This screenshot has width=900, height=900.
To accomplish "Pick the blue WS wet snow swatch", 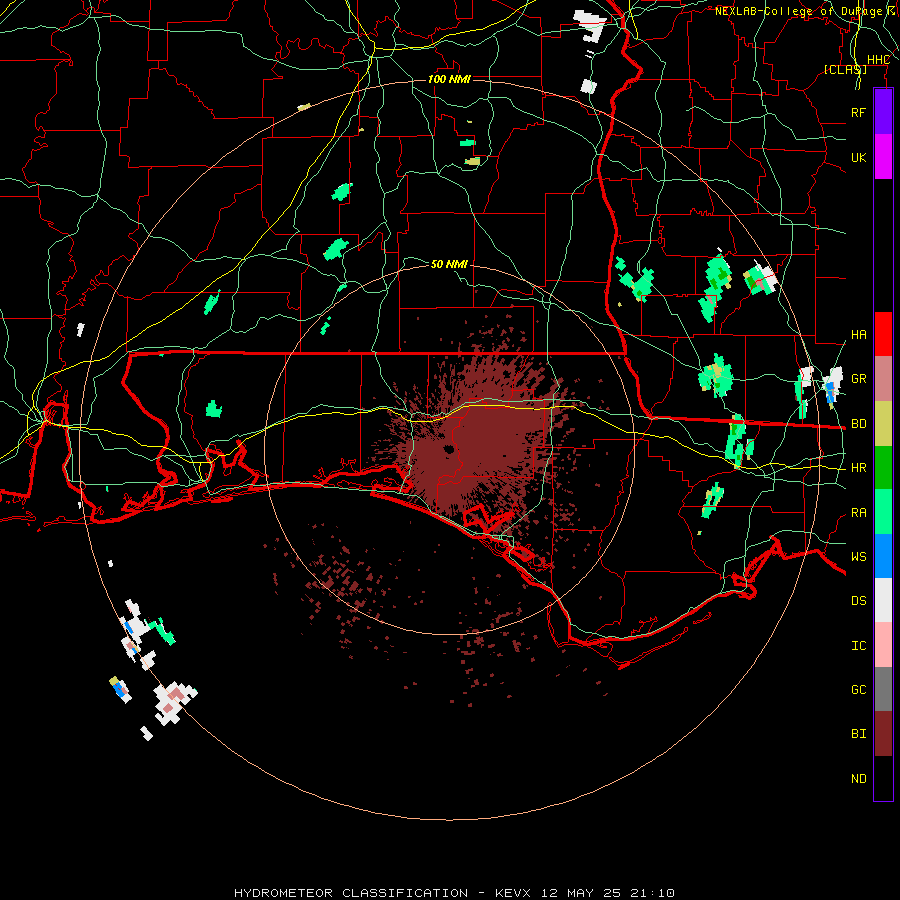I will point(883,556).
